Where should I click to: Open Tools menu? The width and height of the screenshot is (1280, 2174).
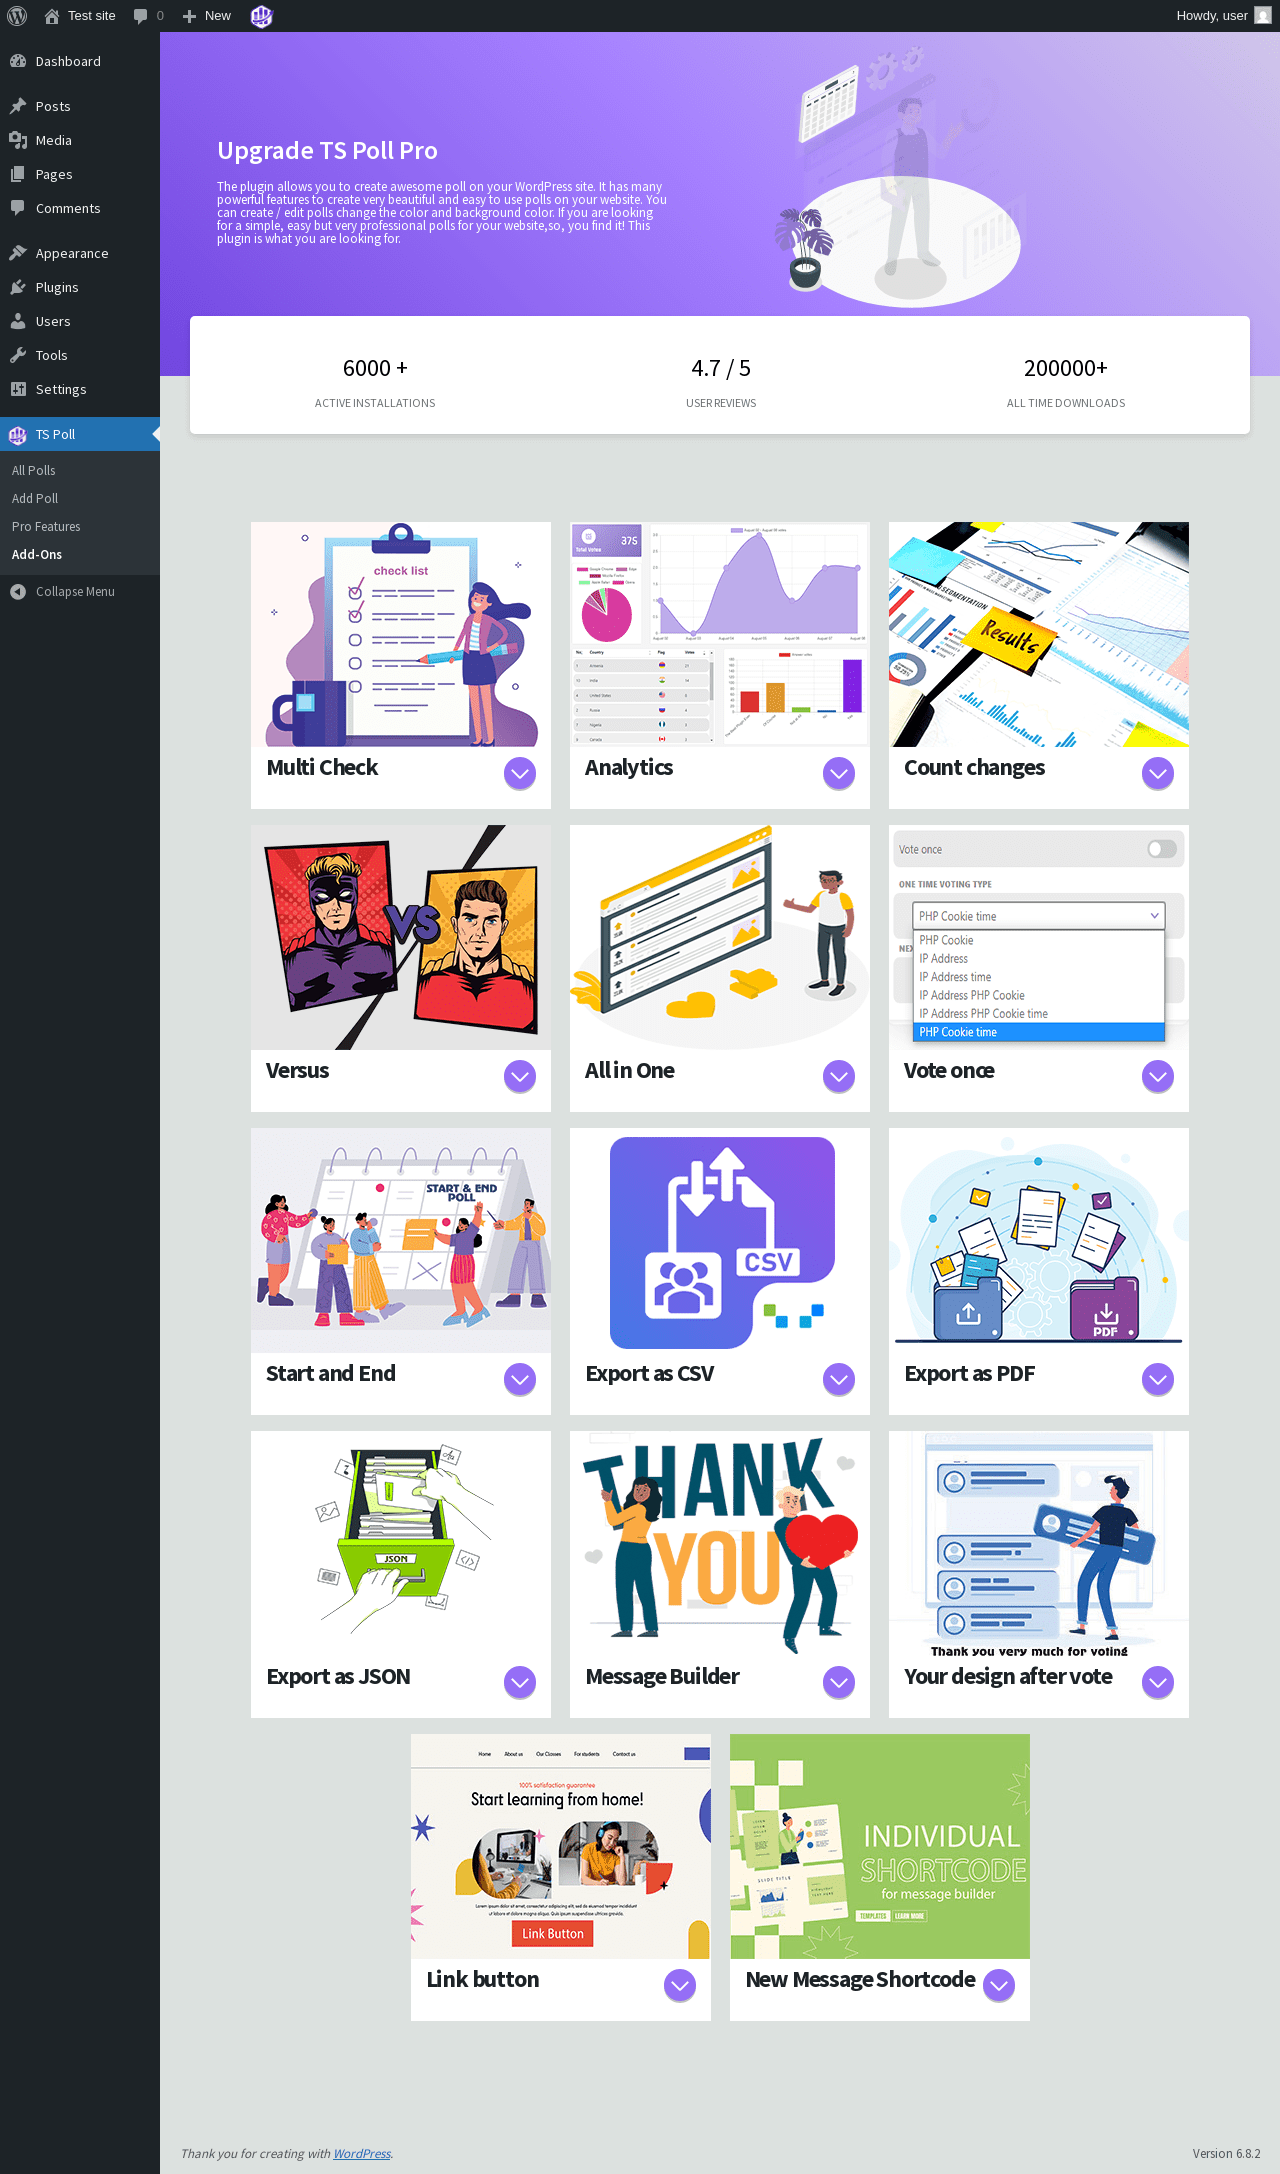click(80, 355)
